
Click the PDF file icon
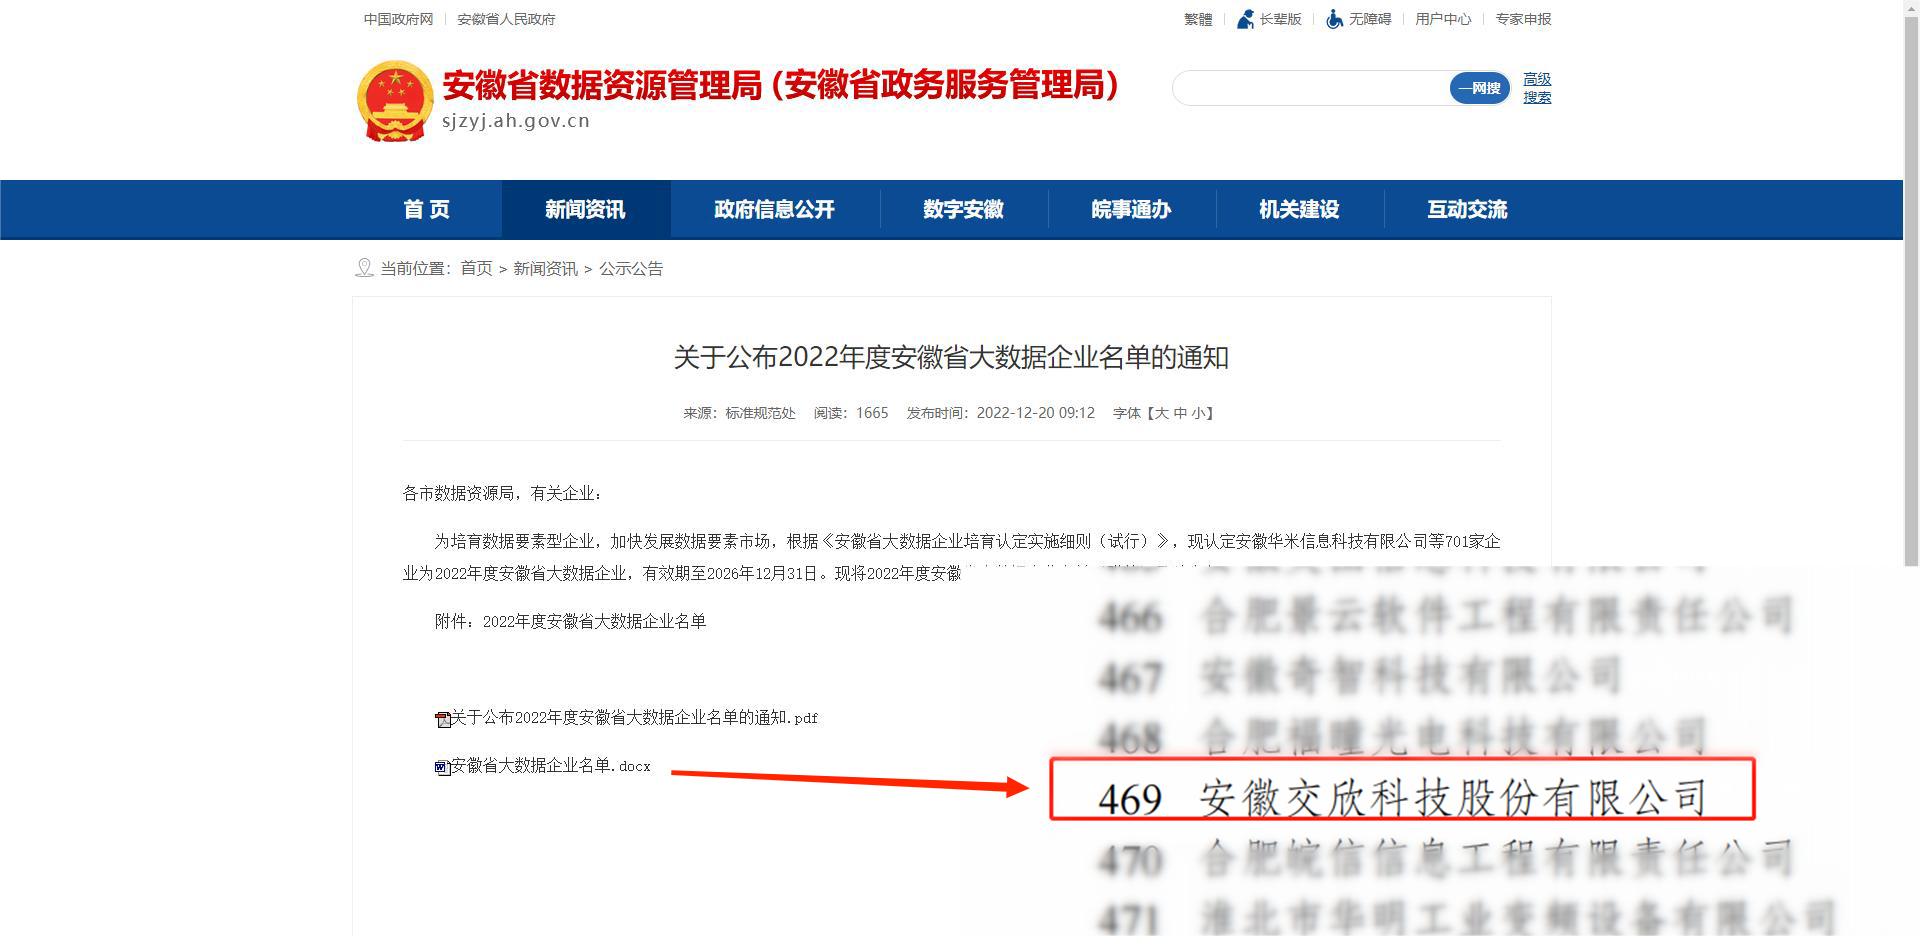click(442, 719)
